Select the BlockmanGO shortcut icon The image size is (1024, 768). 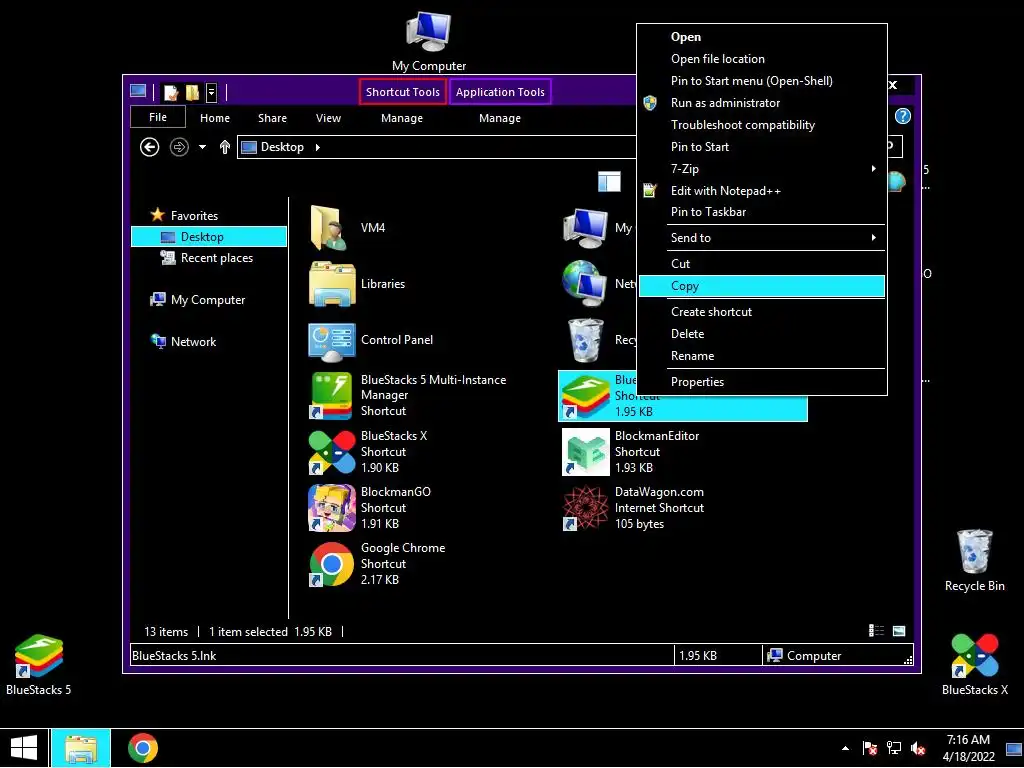coord(332,508)
